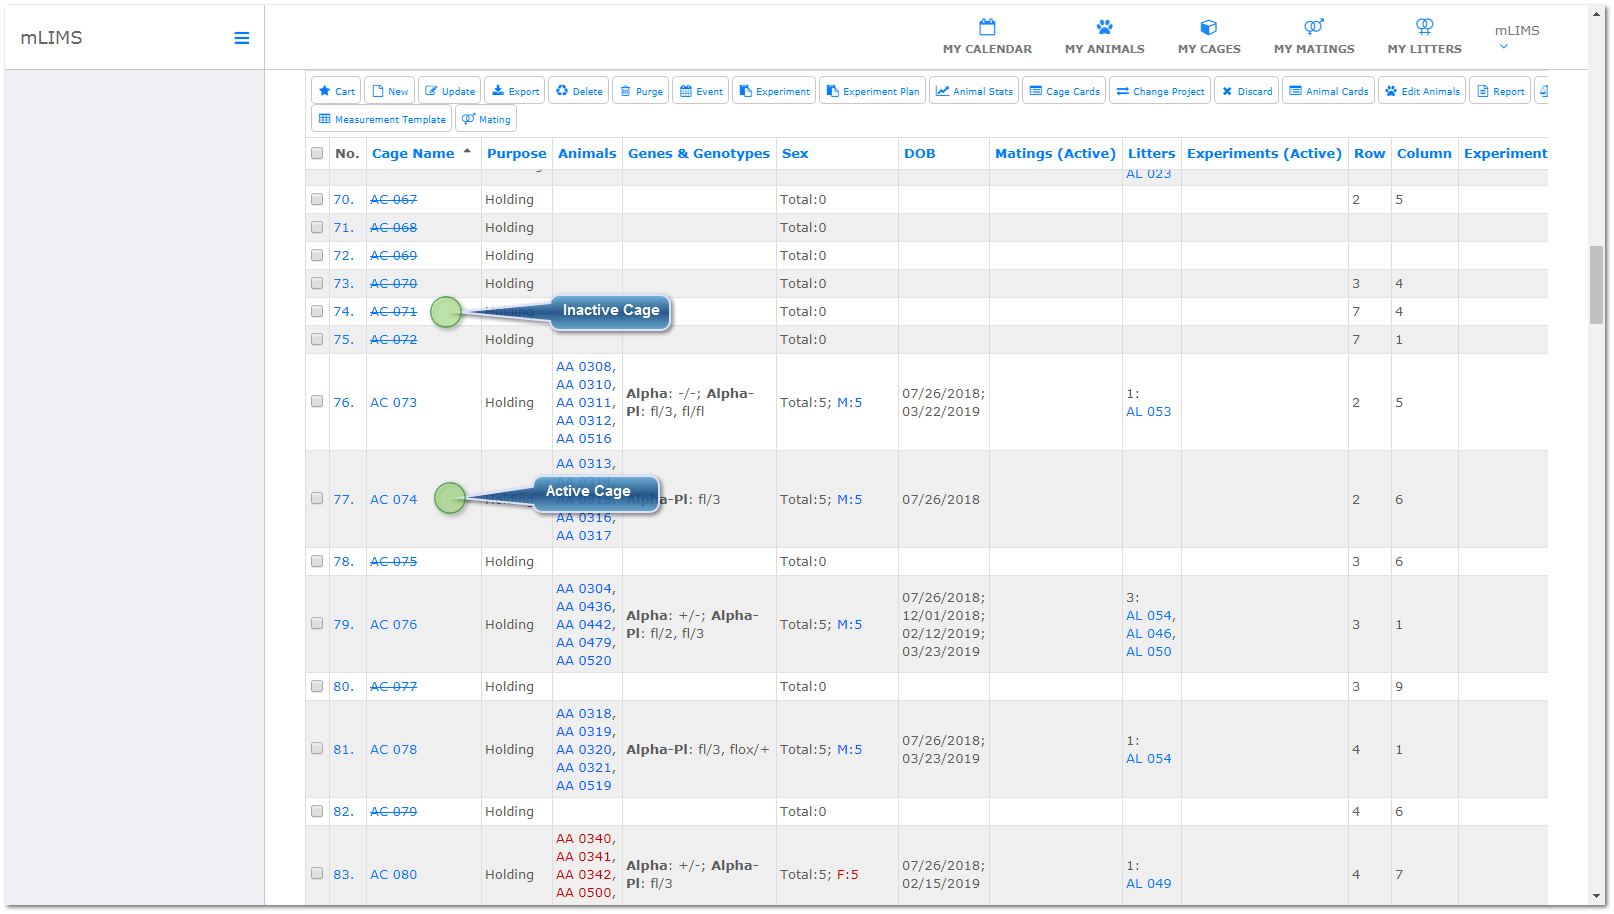Click the Measurement Template button
This screenshot has width=1614, height=914.
382,119
